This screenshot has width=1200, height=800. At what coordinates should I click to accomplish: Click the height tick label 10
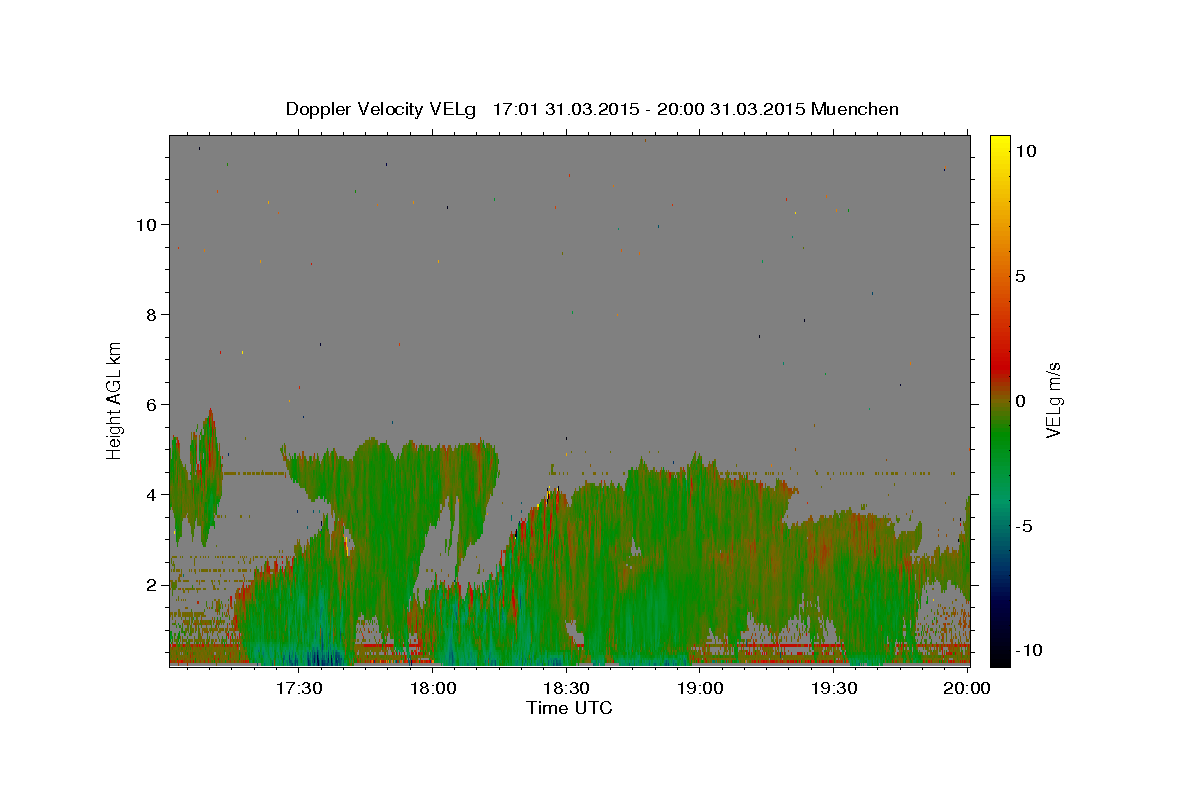(145, 224)
